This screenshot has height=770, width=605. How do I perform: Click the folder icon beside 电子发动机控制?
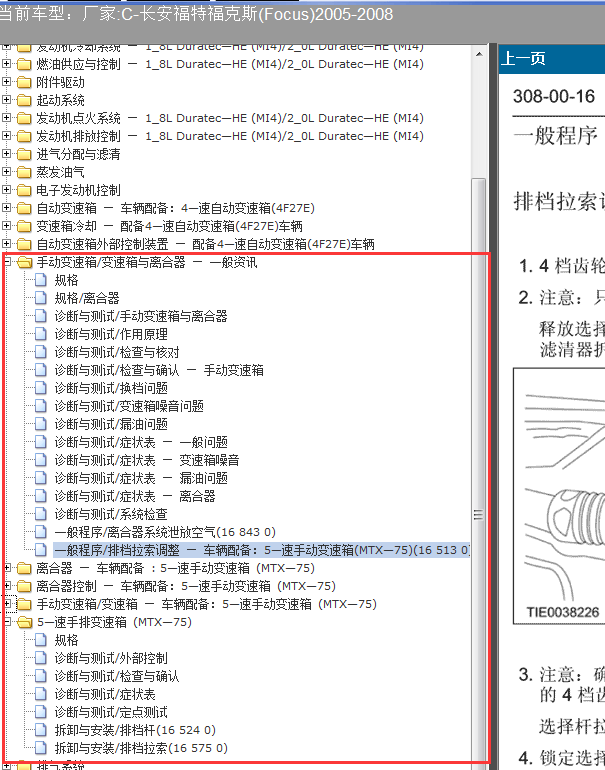(24, 191)
